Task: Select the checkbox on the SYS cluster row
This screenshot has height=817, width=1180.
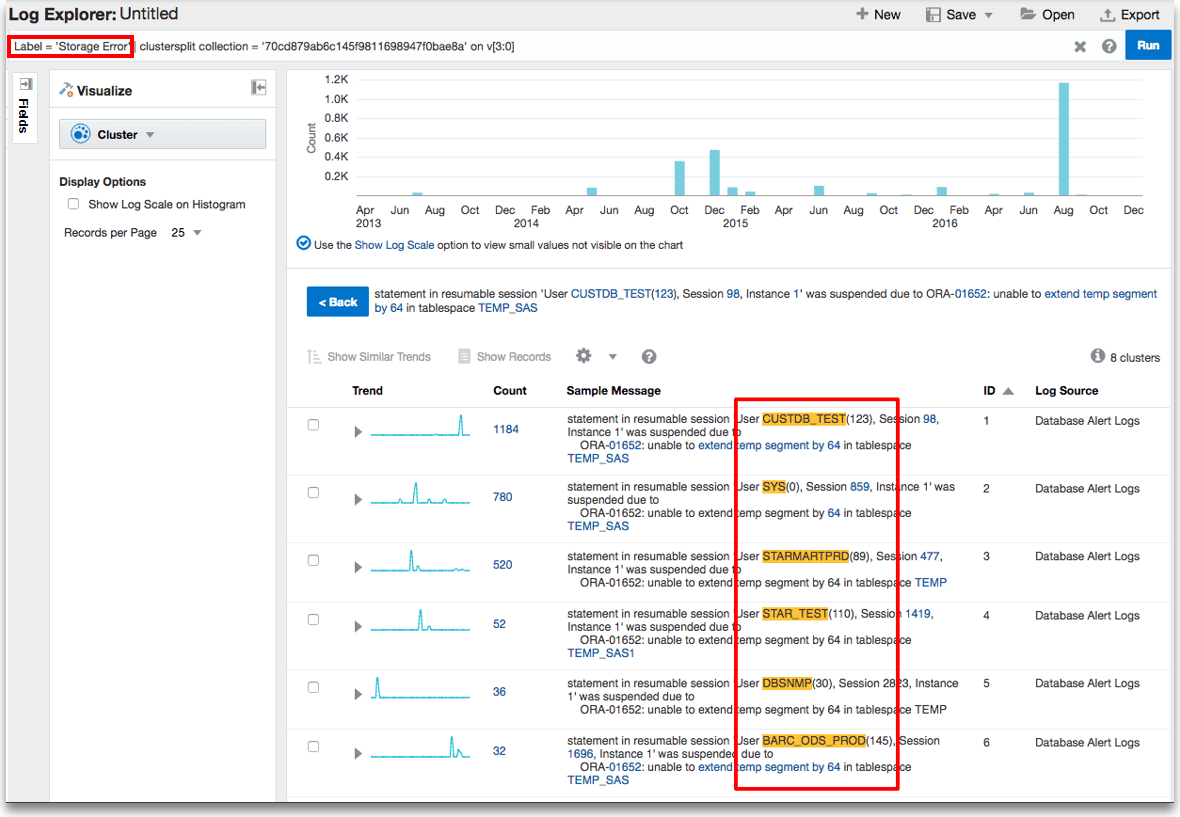Action: (313, 491)
